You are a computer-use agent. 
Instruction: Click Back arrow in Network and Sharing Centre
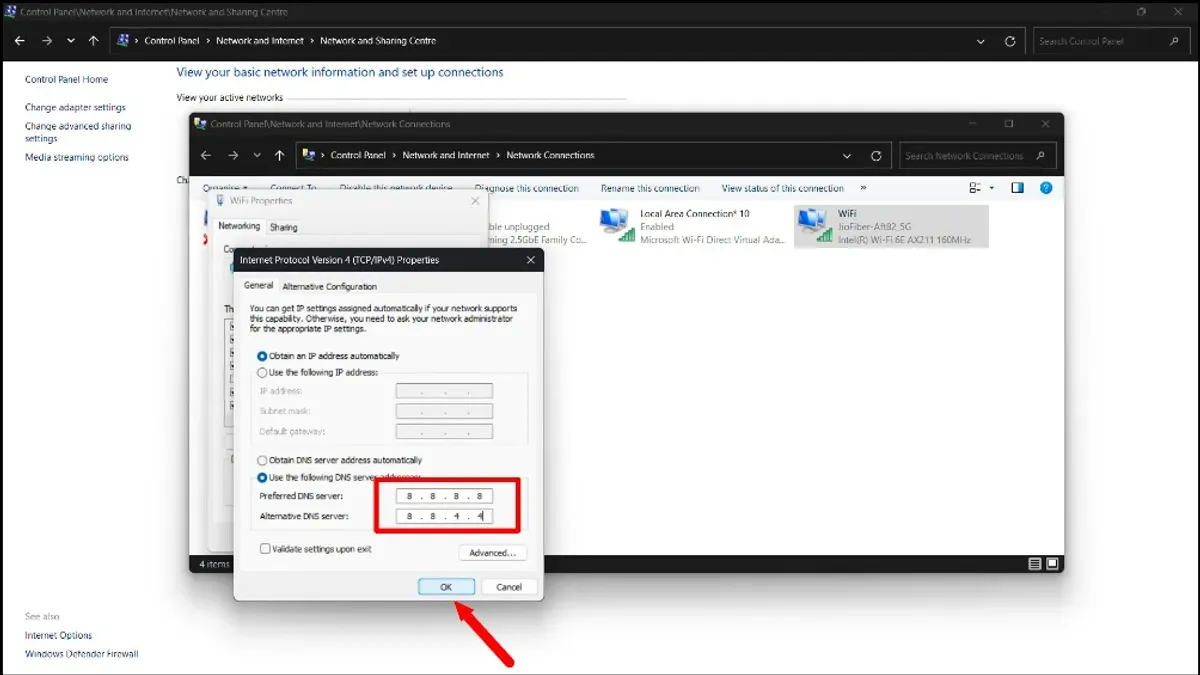(19, 41)
